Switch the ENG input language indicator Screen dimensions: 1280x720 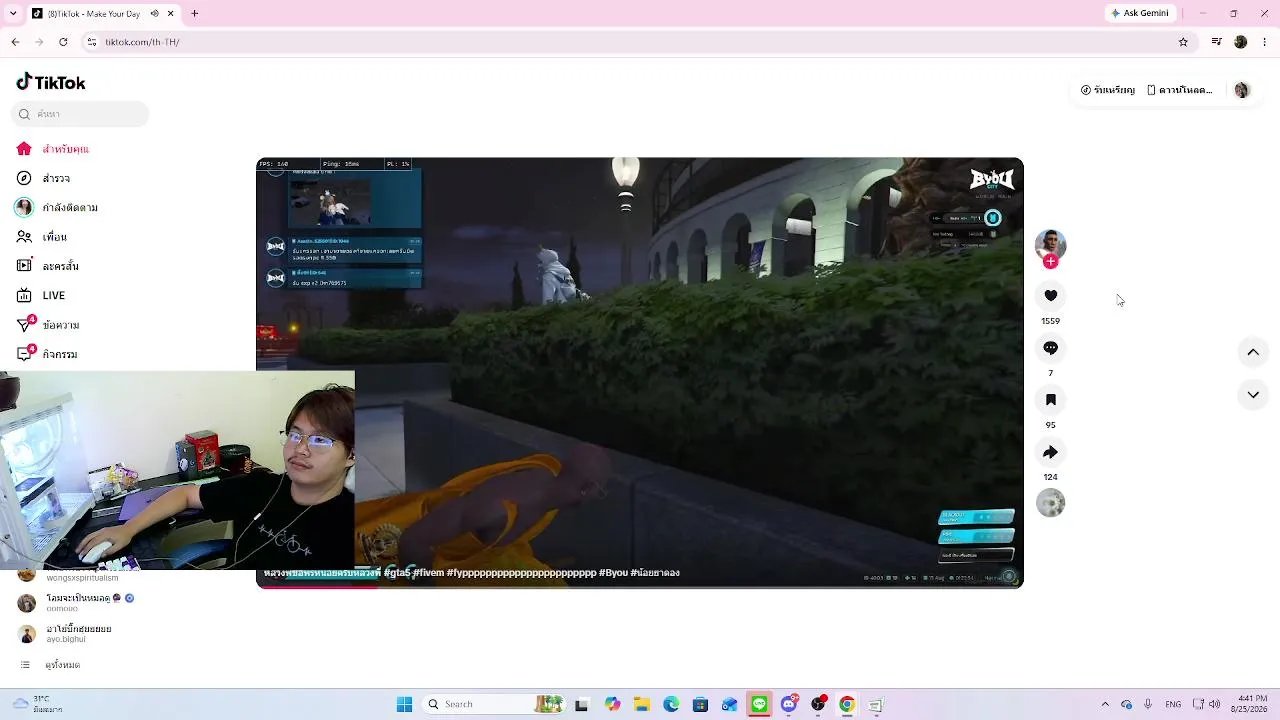pos(1172,704)
